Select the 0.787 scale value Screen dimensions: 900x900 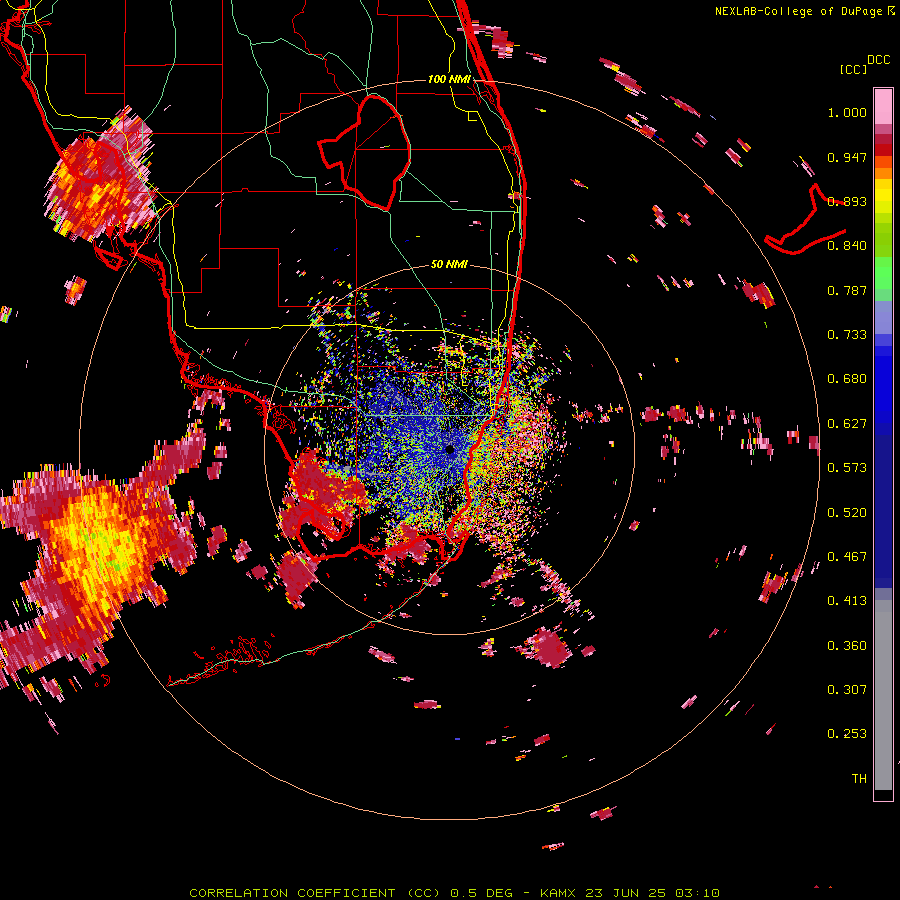pyautogui.click(x=847, y=290)
